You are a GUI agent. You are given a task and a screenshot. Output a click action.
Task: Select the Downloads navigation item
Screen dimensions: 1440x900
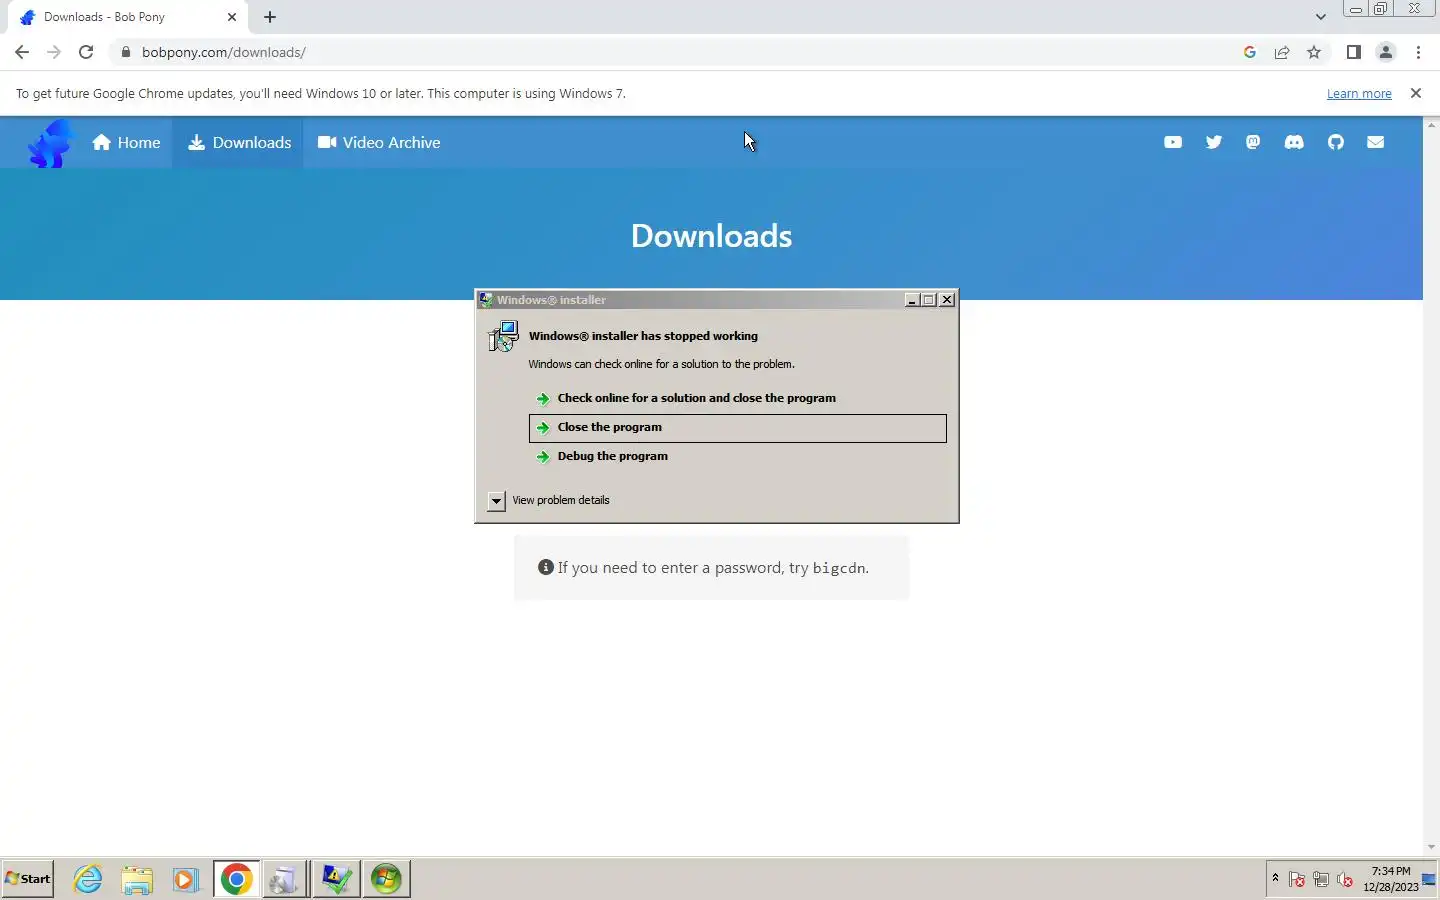click(x=239, y=142)
